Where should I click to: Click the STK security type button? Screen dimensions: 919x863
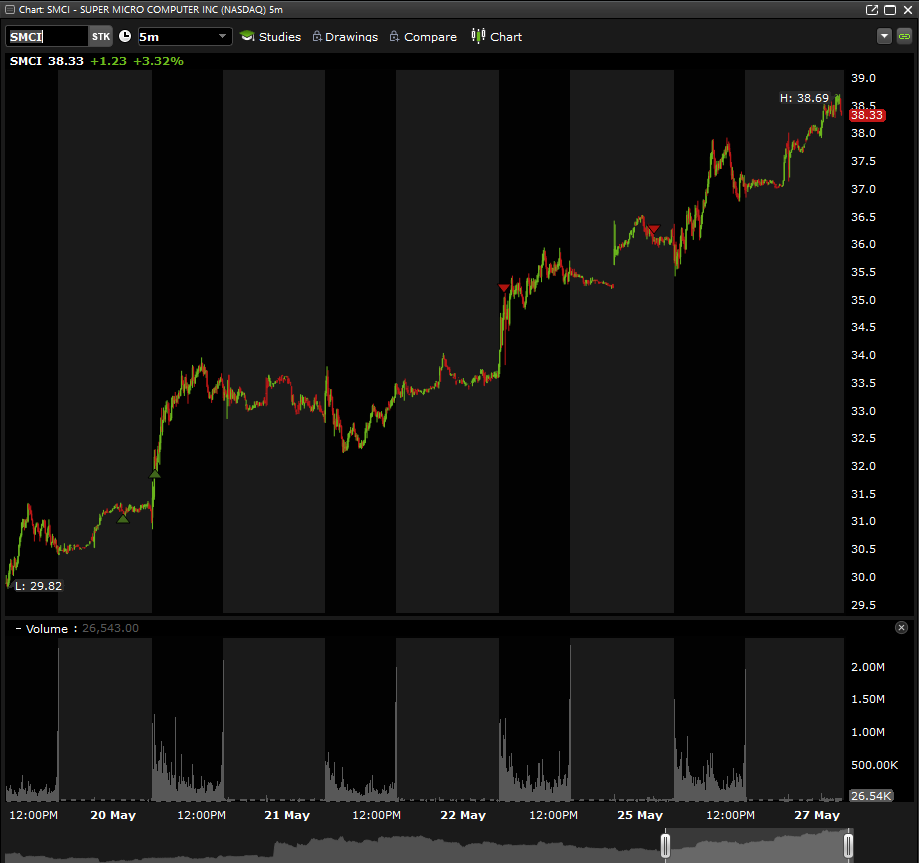pyautogui.click(x=100, y=36)
